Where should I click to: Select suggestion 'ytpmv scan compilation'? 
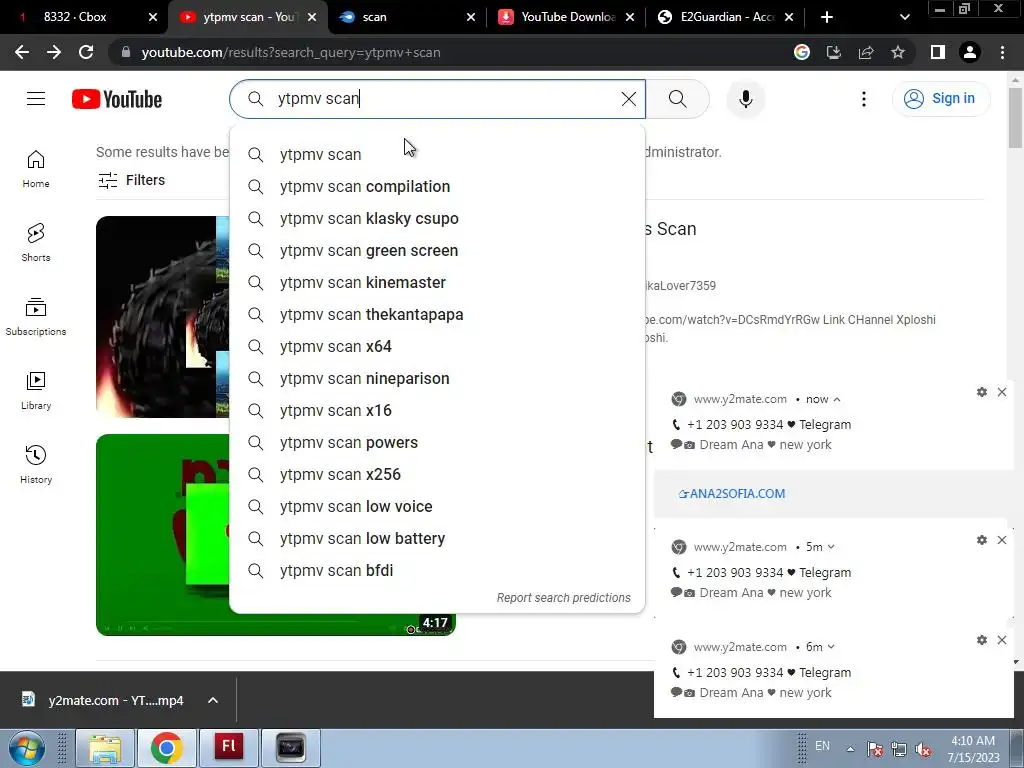(437, 187)
